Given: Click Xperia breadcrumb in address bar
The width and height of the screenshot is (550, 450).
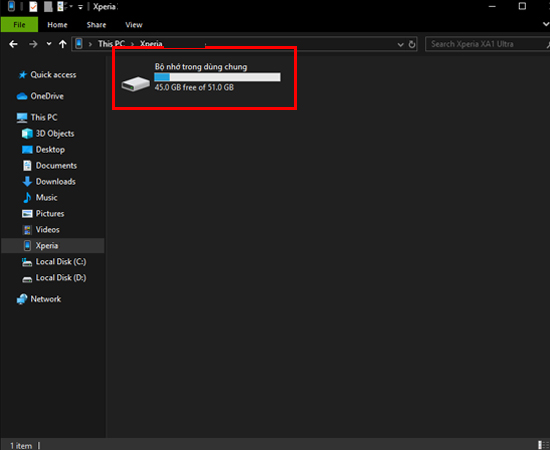Looking at the screenshot, I should [151, 44].
